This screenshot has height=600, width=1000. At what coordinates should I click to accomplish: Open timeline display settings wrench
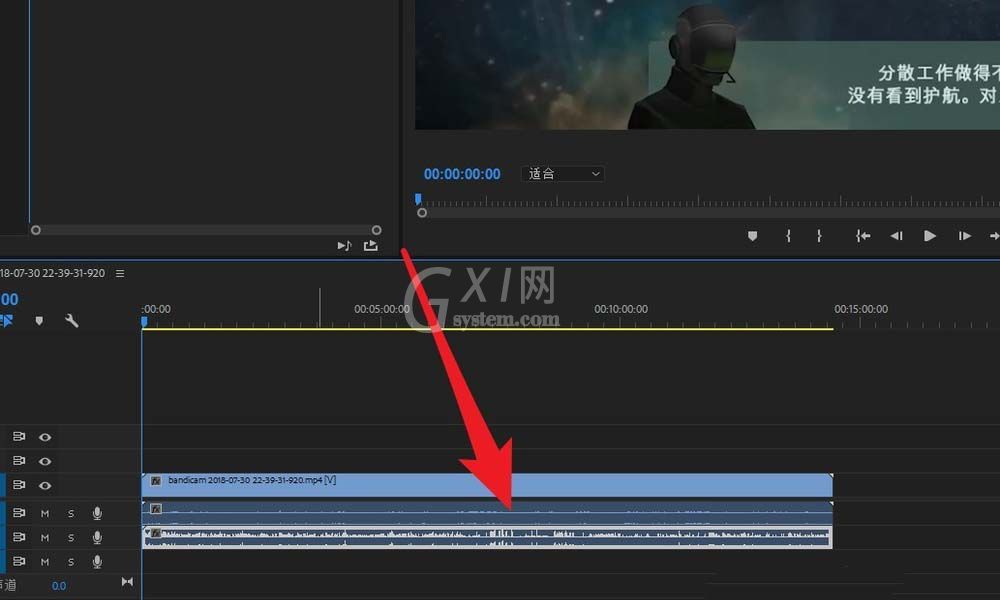(71, 321)
